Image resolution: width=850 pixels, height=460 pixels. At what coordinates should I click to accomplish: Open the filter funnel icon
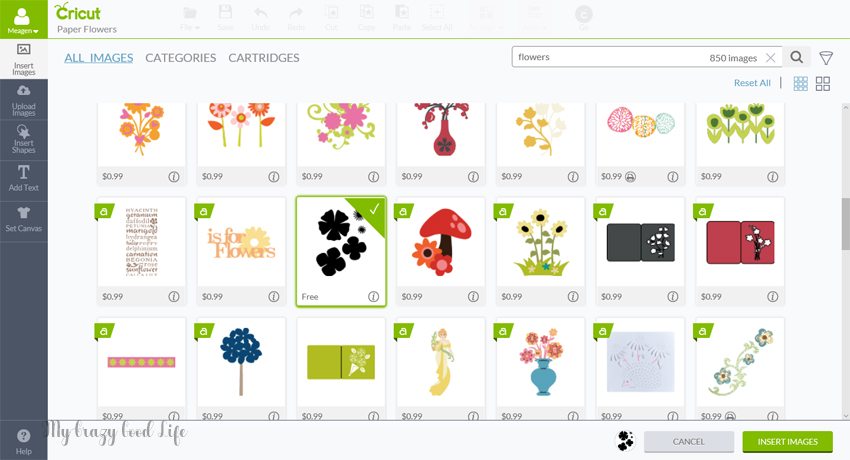click(826, 58)
